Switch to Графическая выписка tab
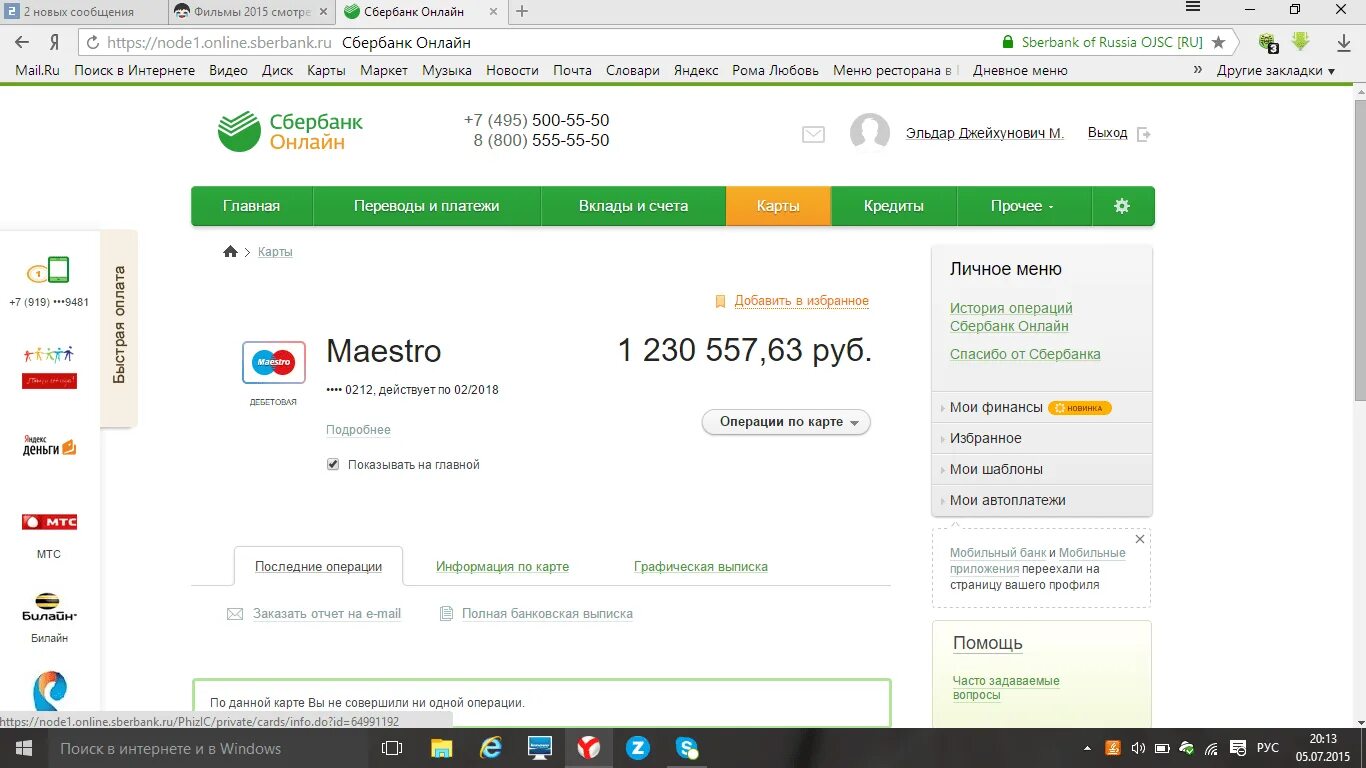The height and width of the screenshot is (768, 1366). [701, 566]
